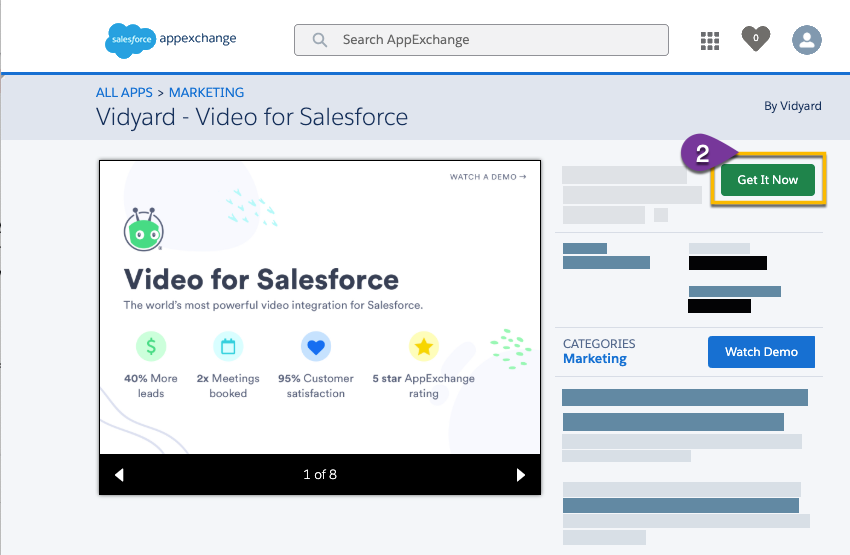Click the Video for Salesforce heading
This screenshot has width=850, height=555.
[x=261, y=280]
